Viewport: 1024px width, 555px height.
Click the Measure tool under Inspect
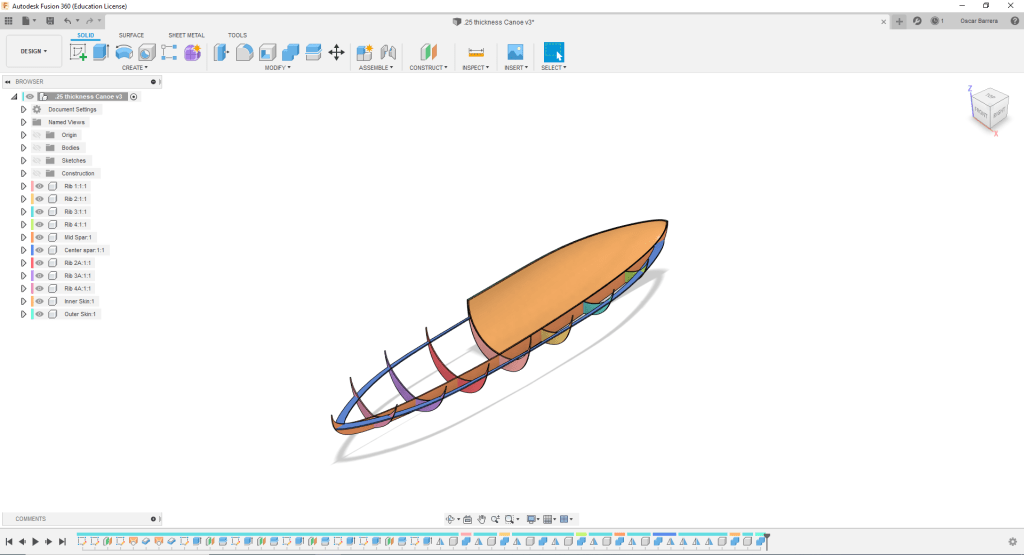(x=476, y=52)
